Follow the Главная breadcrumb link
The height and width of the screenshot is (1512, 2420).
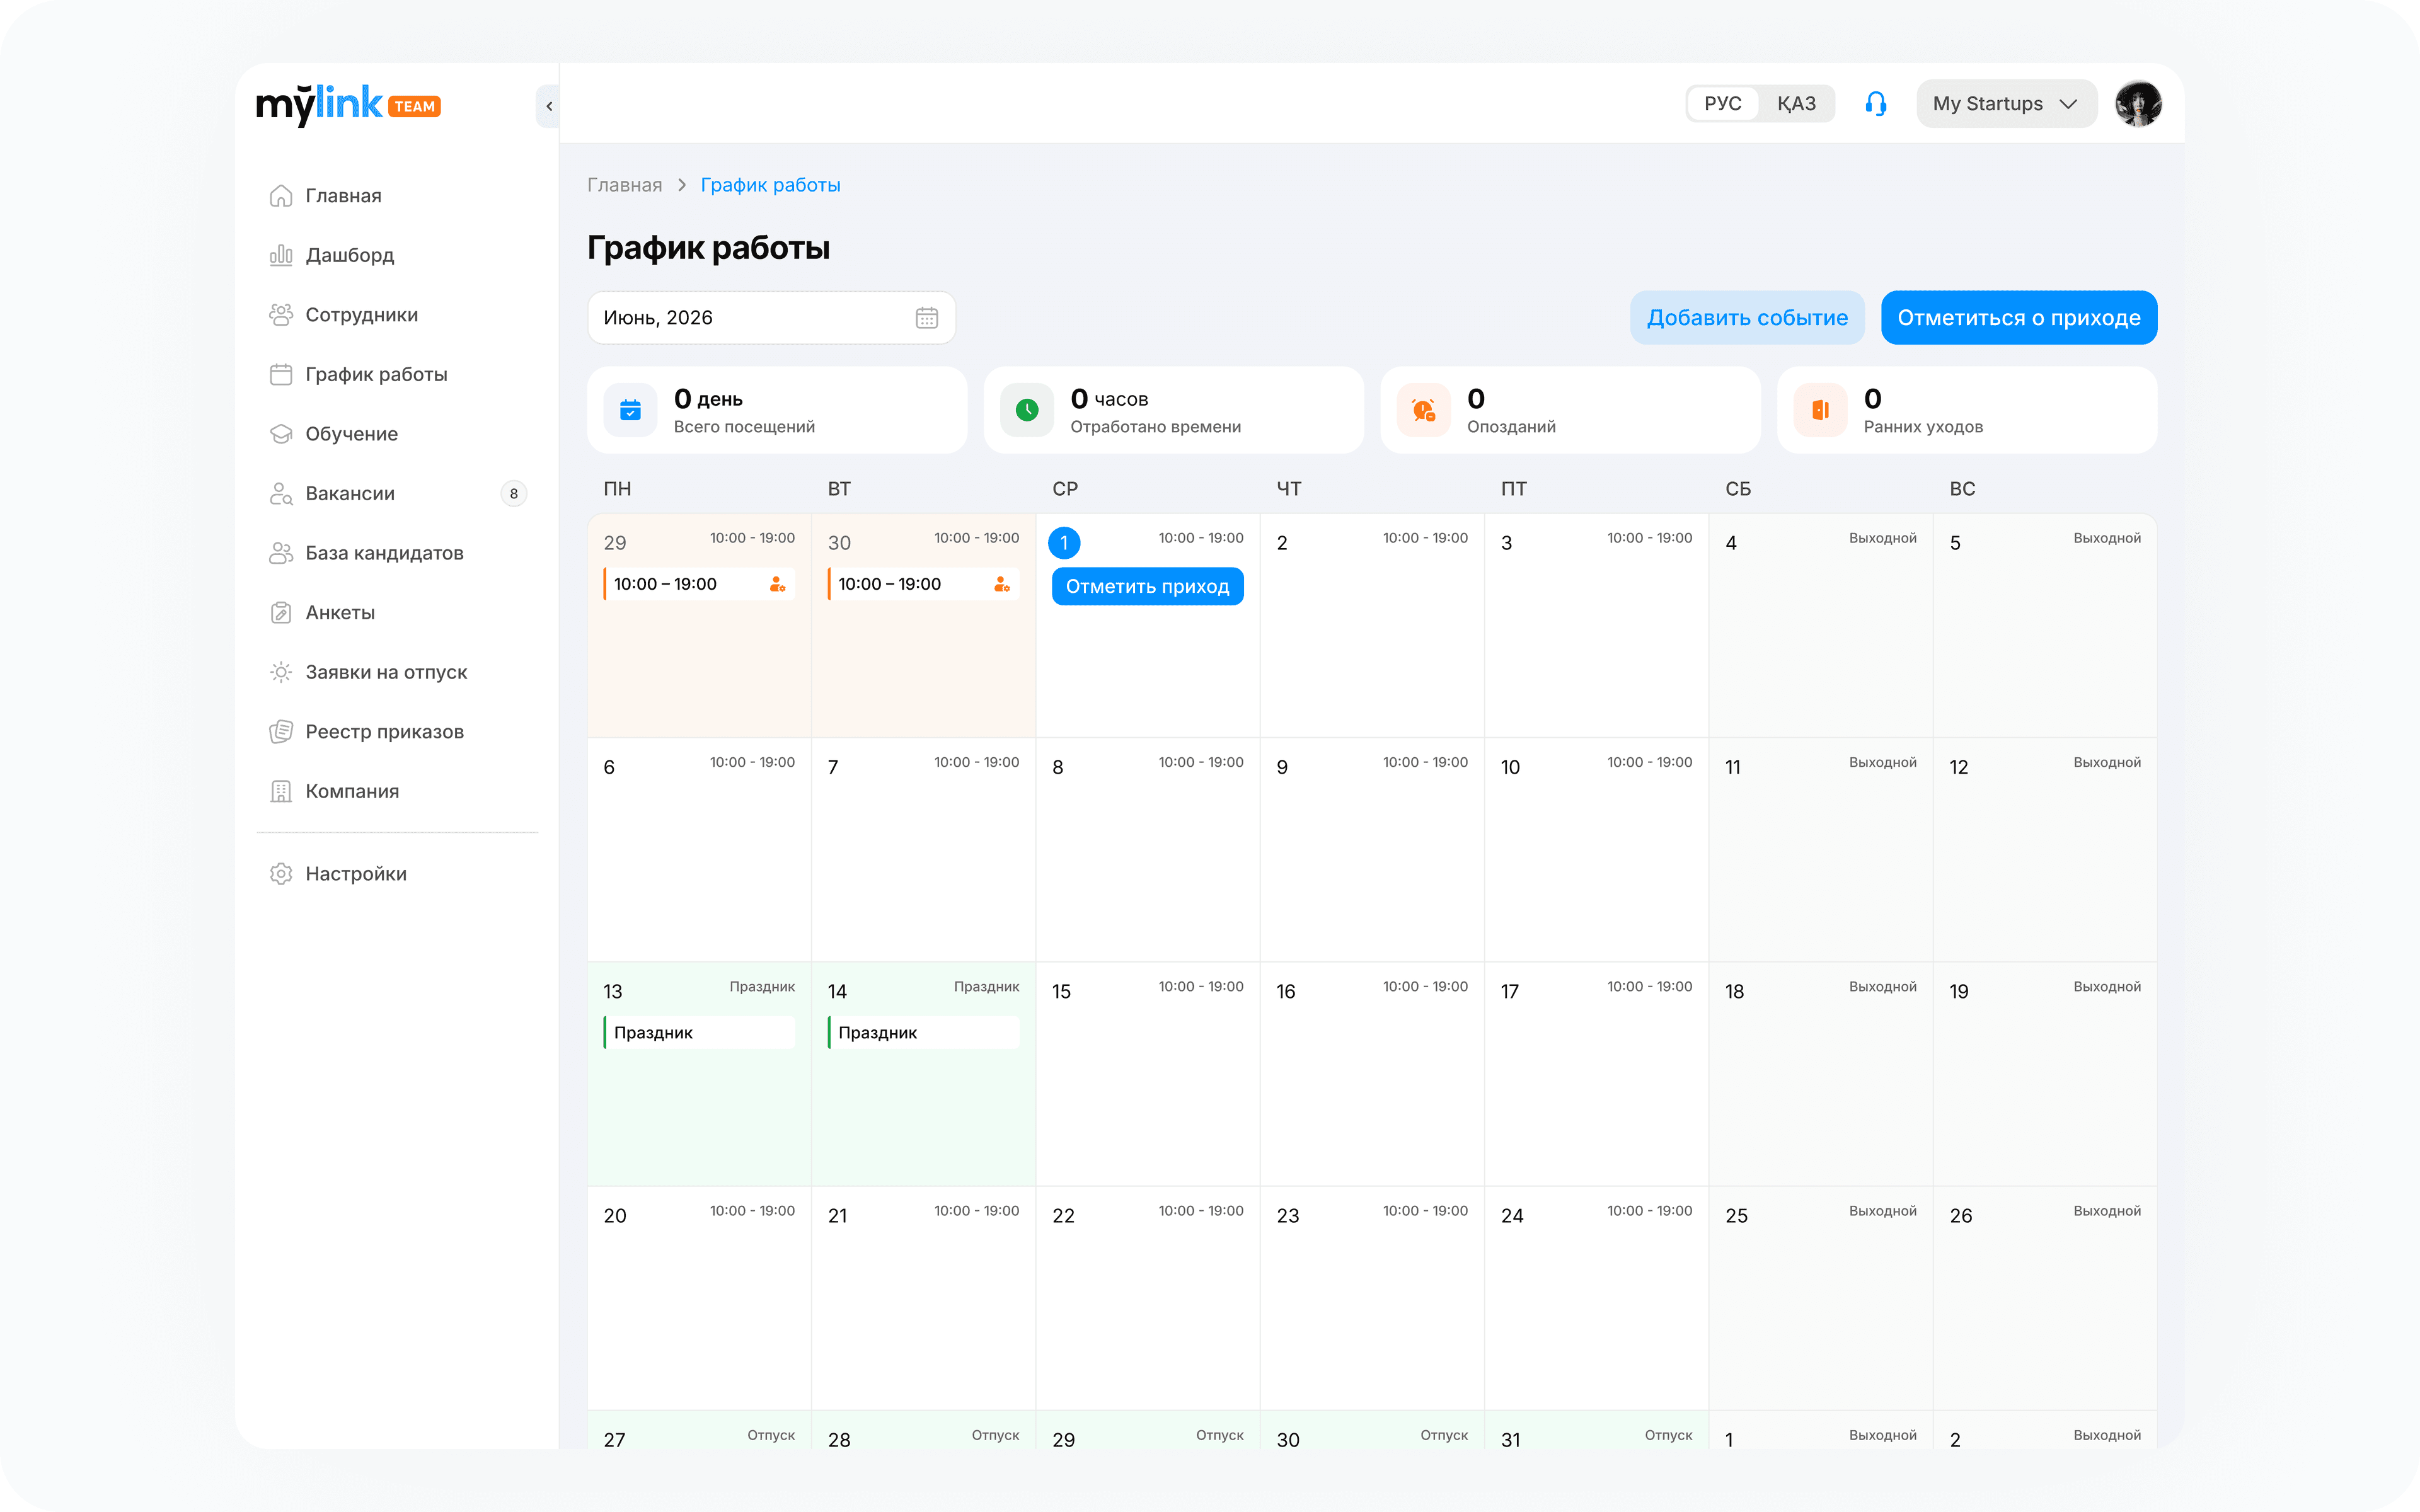pos(624,185)
